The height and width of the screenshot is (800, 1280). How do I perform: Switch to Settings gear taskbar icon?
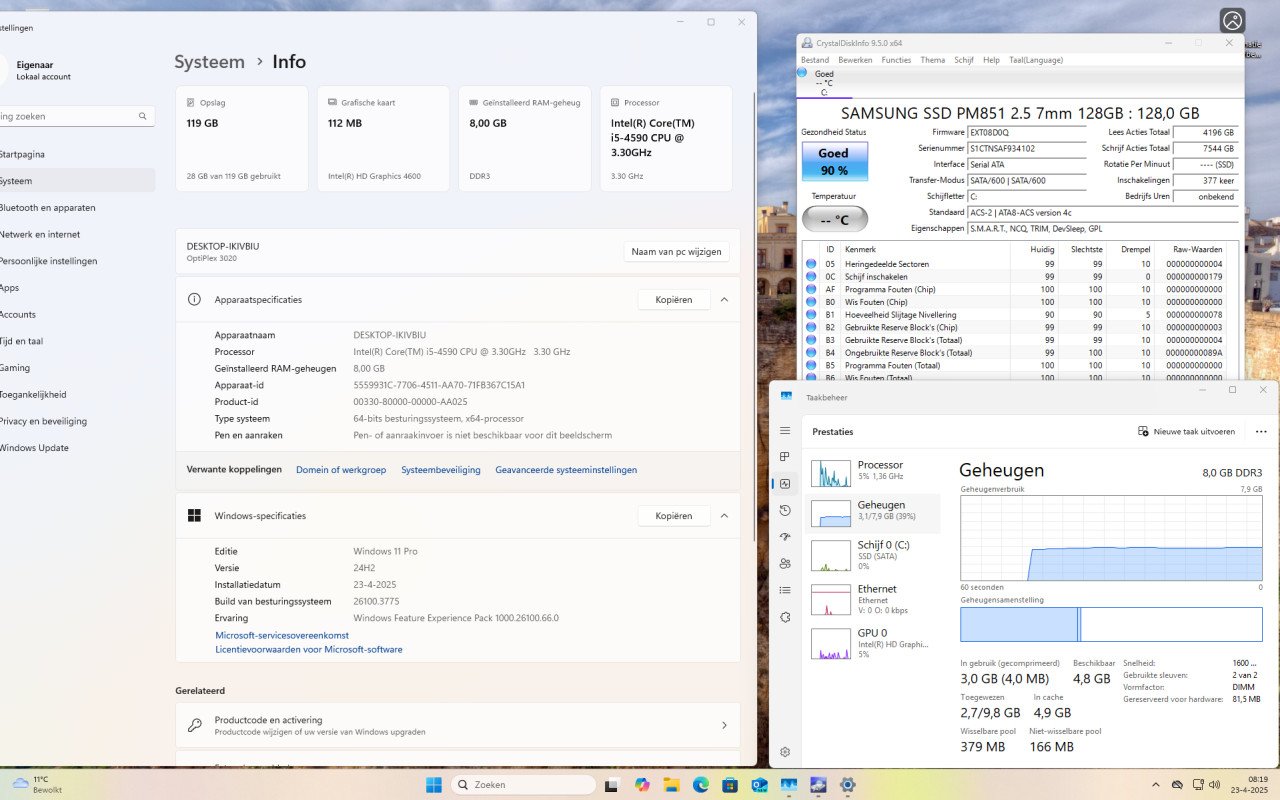[848, 785]
